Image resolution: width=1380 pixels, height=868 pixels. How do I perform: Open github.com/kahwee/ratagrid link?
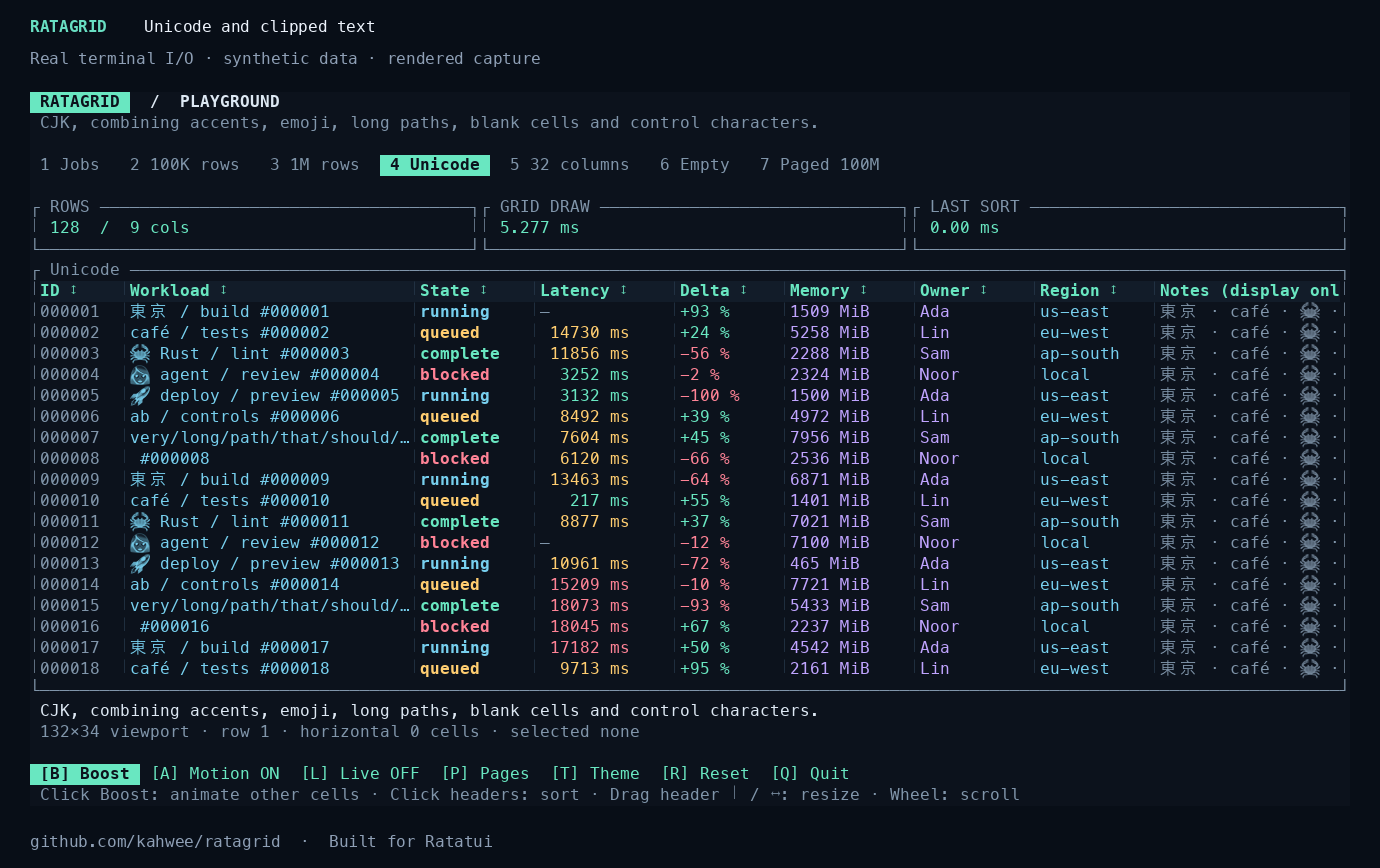[155, 841]
